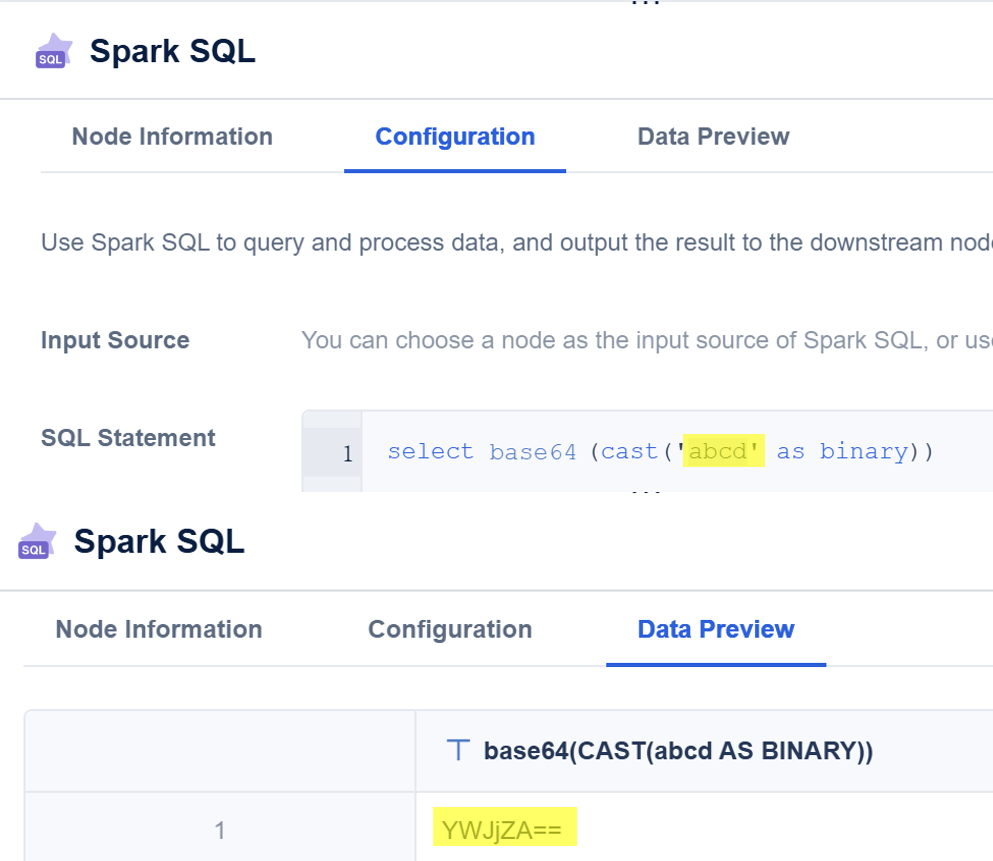This screenshot has width=993, height=861.
Task: Click the binary keyword in the SQL statement
Action: (x=863, y=452)
